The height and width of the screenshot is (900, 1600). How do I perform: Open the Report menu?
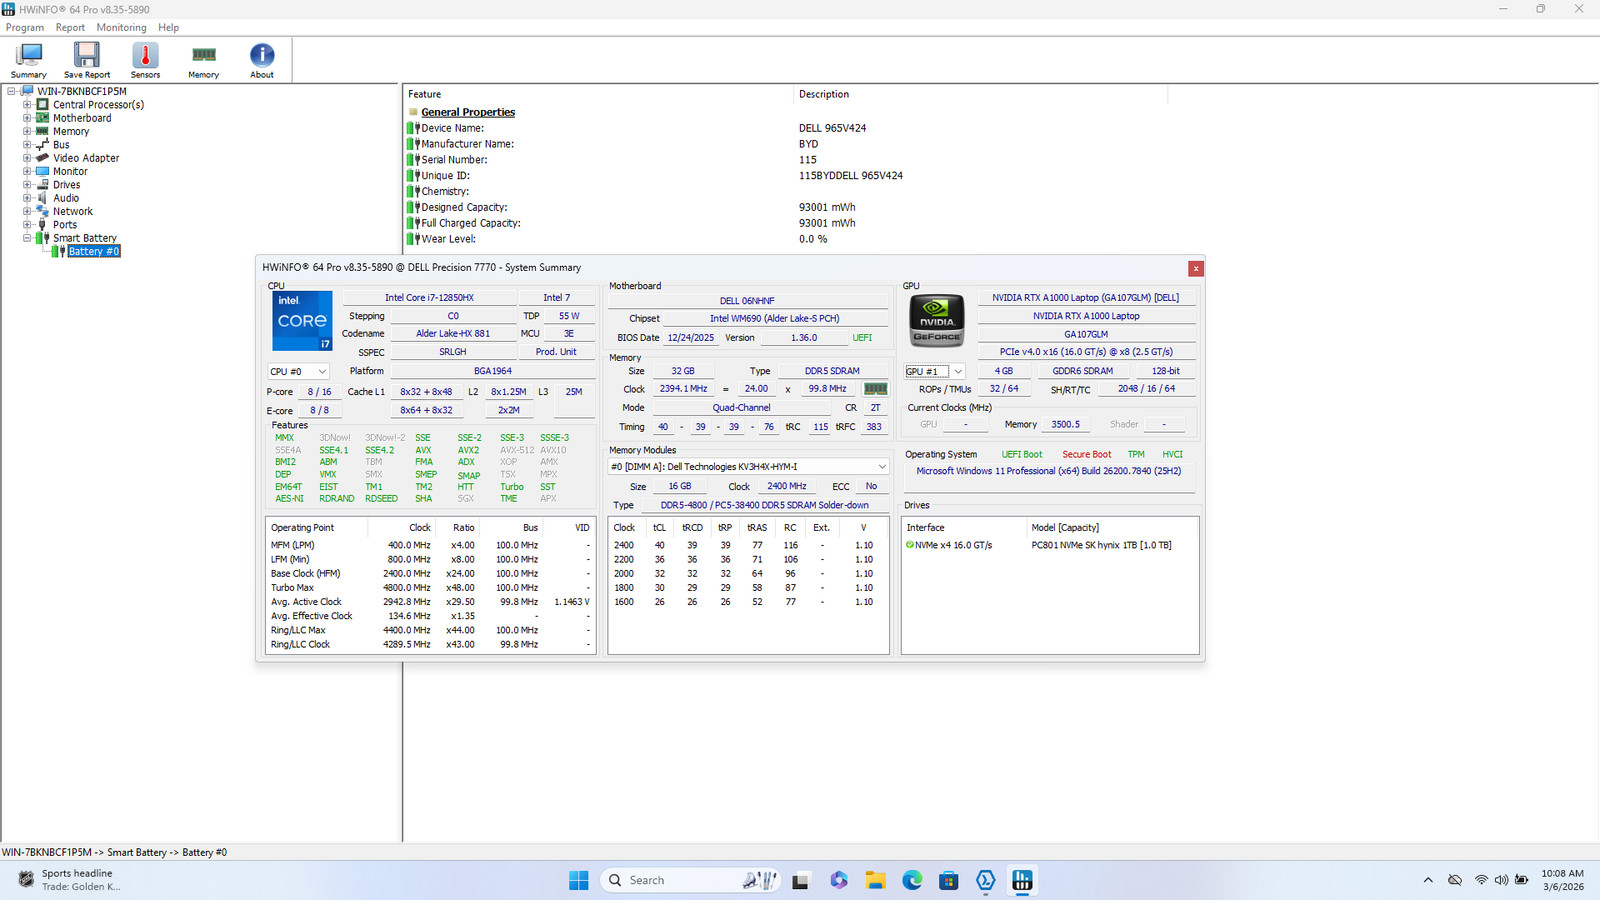point(70,28)
